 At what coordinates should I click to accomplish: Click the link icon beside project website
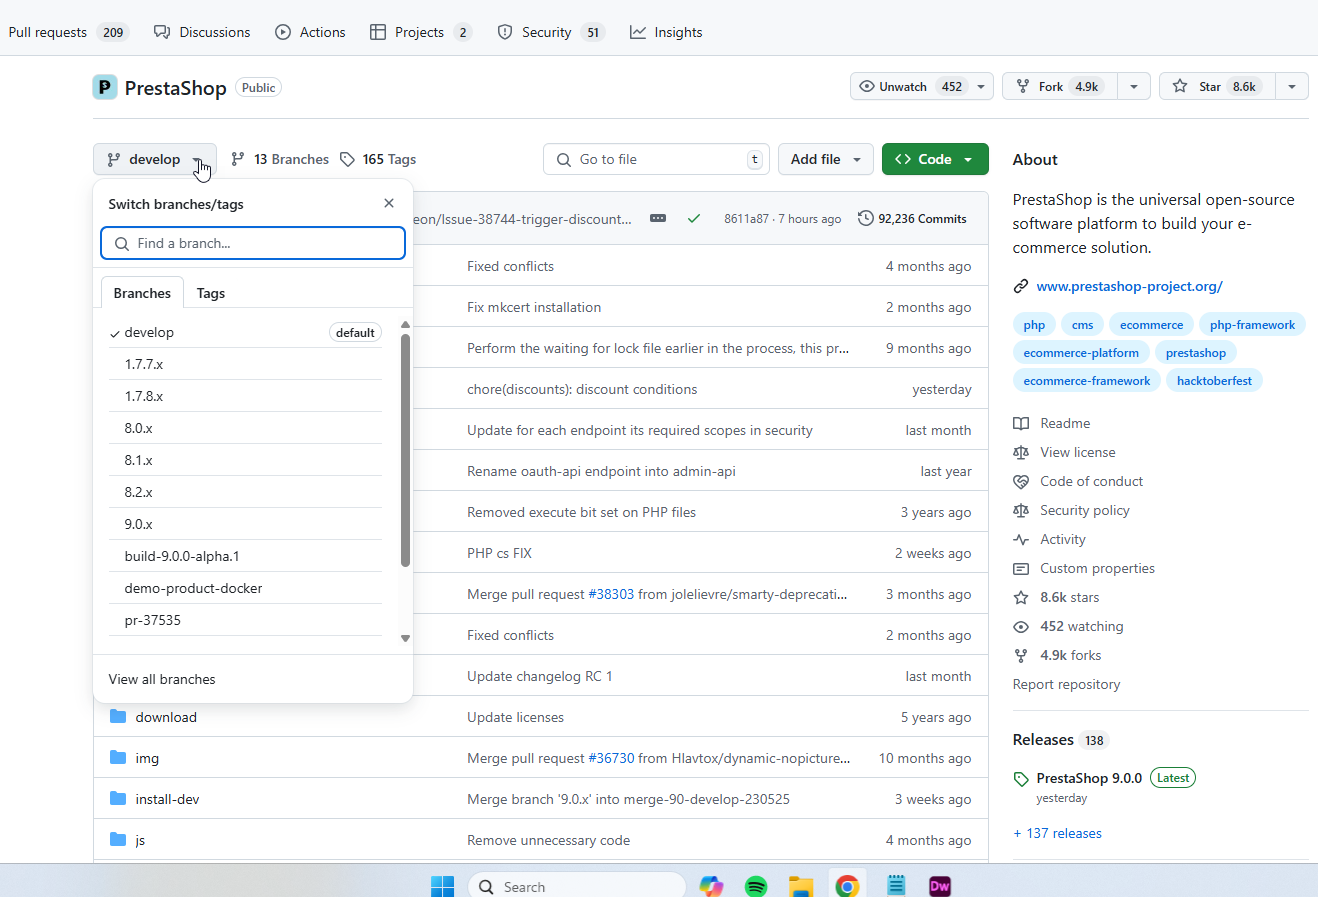point(1021,286)
